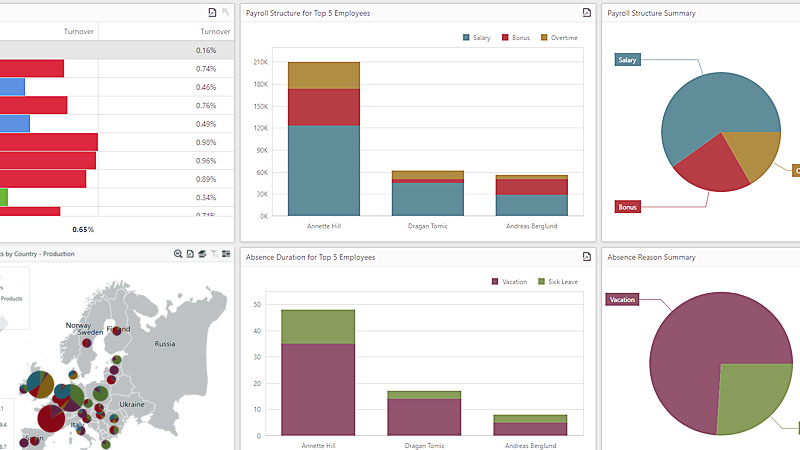Viewport: 800px width, 450px height.
Task: Toggle Salary legend item in payroll chart
Action: (x=477, y=37)
